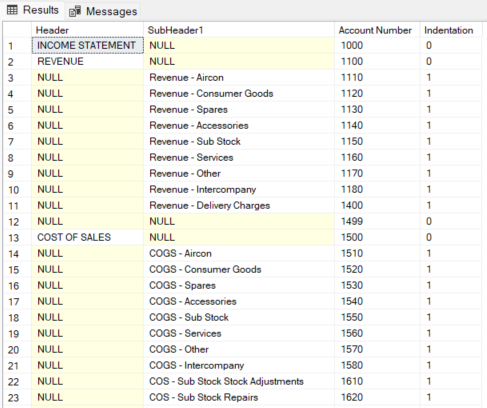Select COS - Sub Stock Stock Adjustments cell
The width and height of the screenshot is (487, 408).
pos(239,381)
